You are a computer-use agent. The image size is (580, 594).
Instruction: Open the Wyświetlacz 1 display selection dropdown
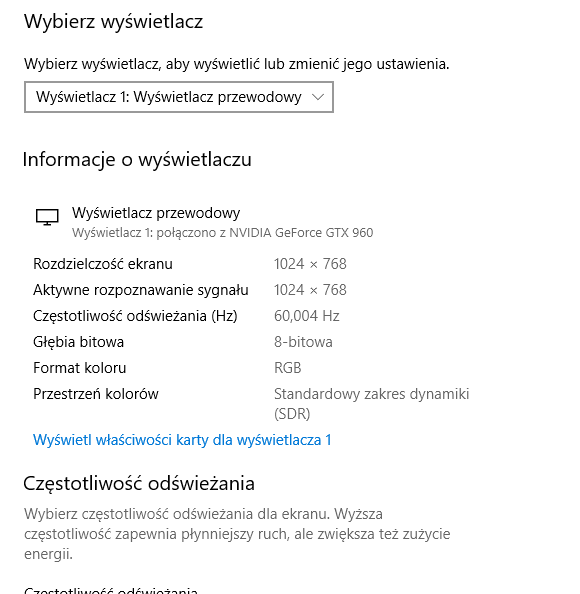(179, 97)
